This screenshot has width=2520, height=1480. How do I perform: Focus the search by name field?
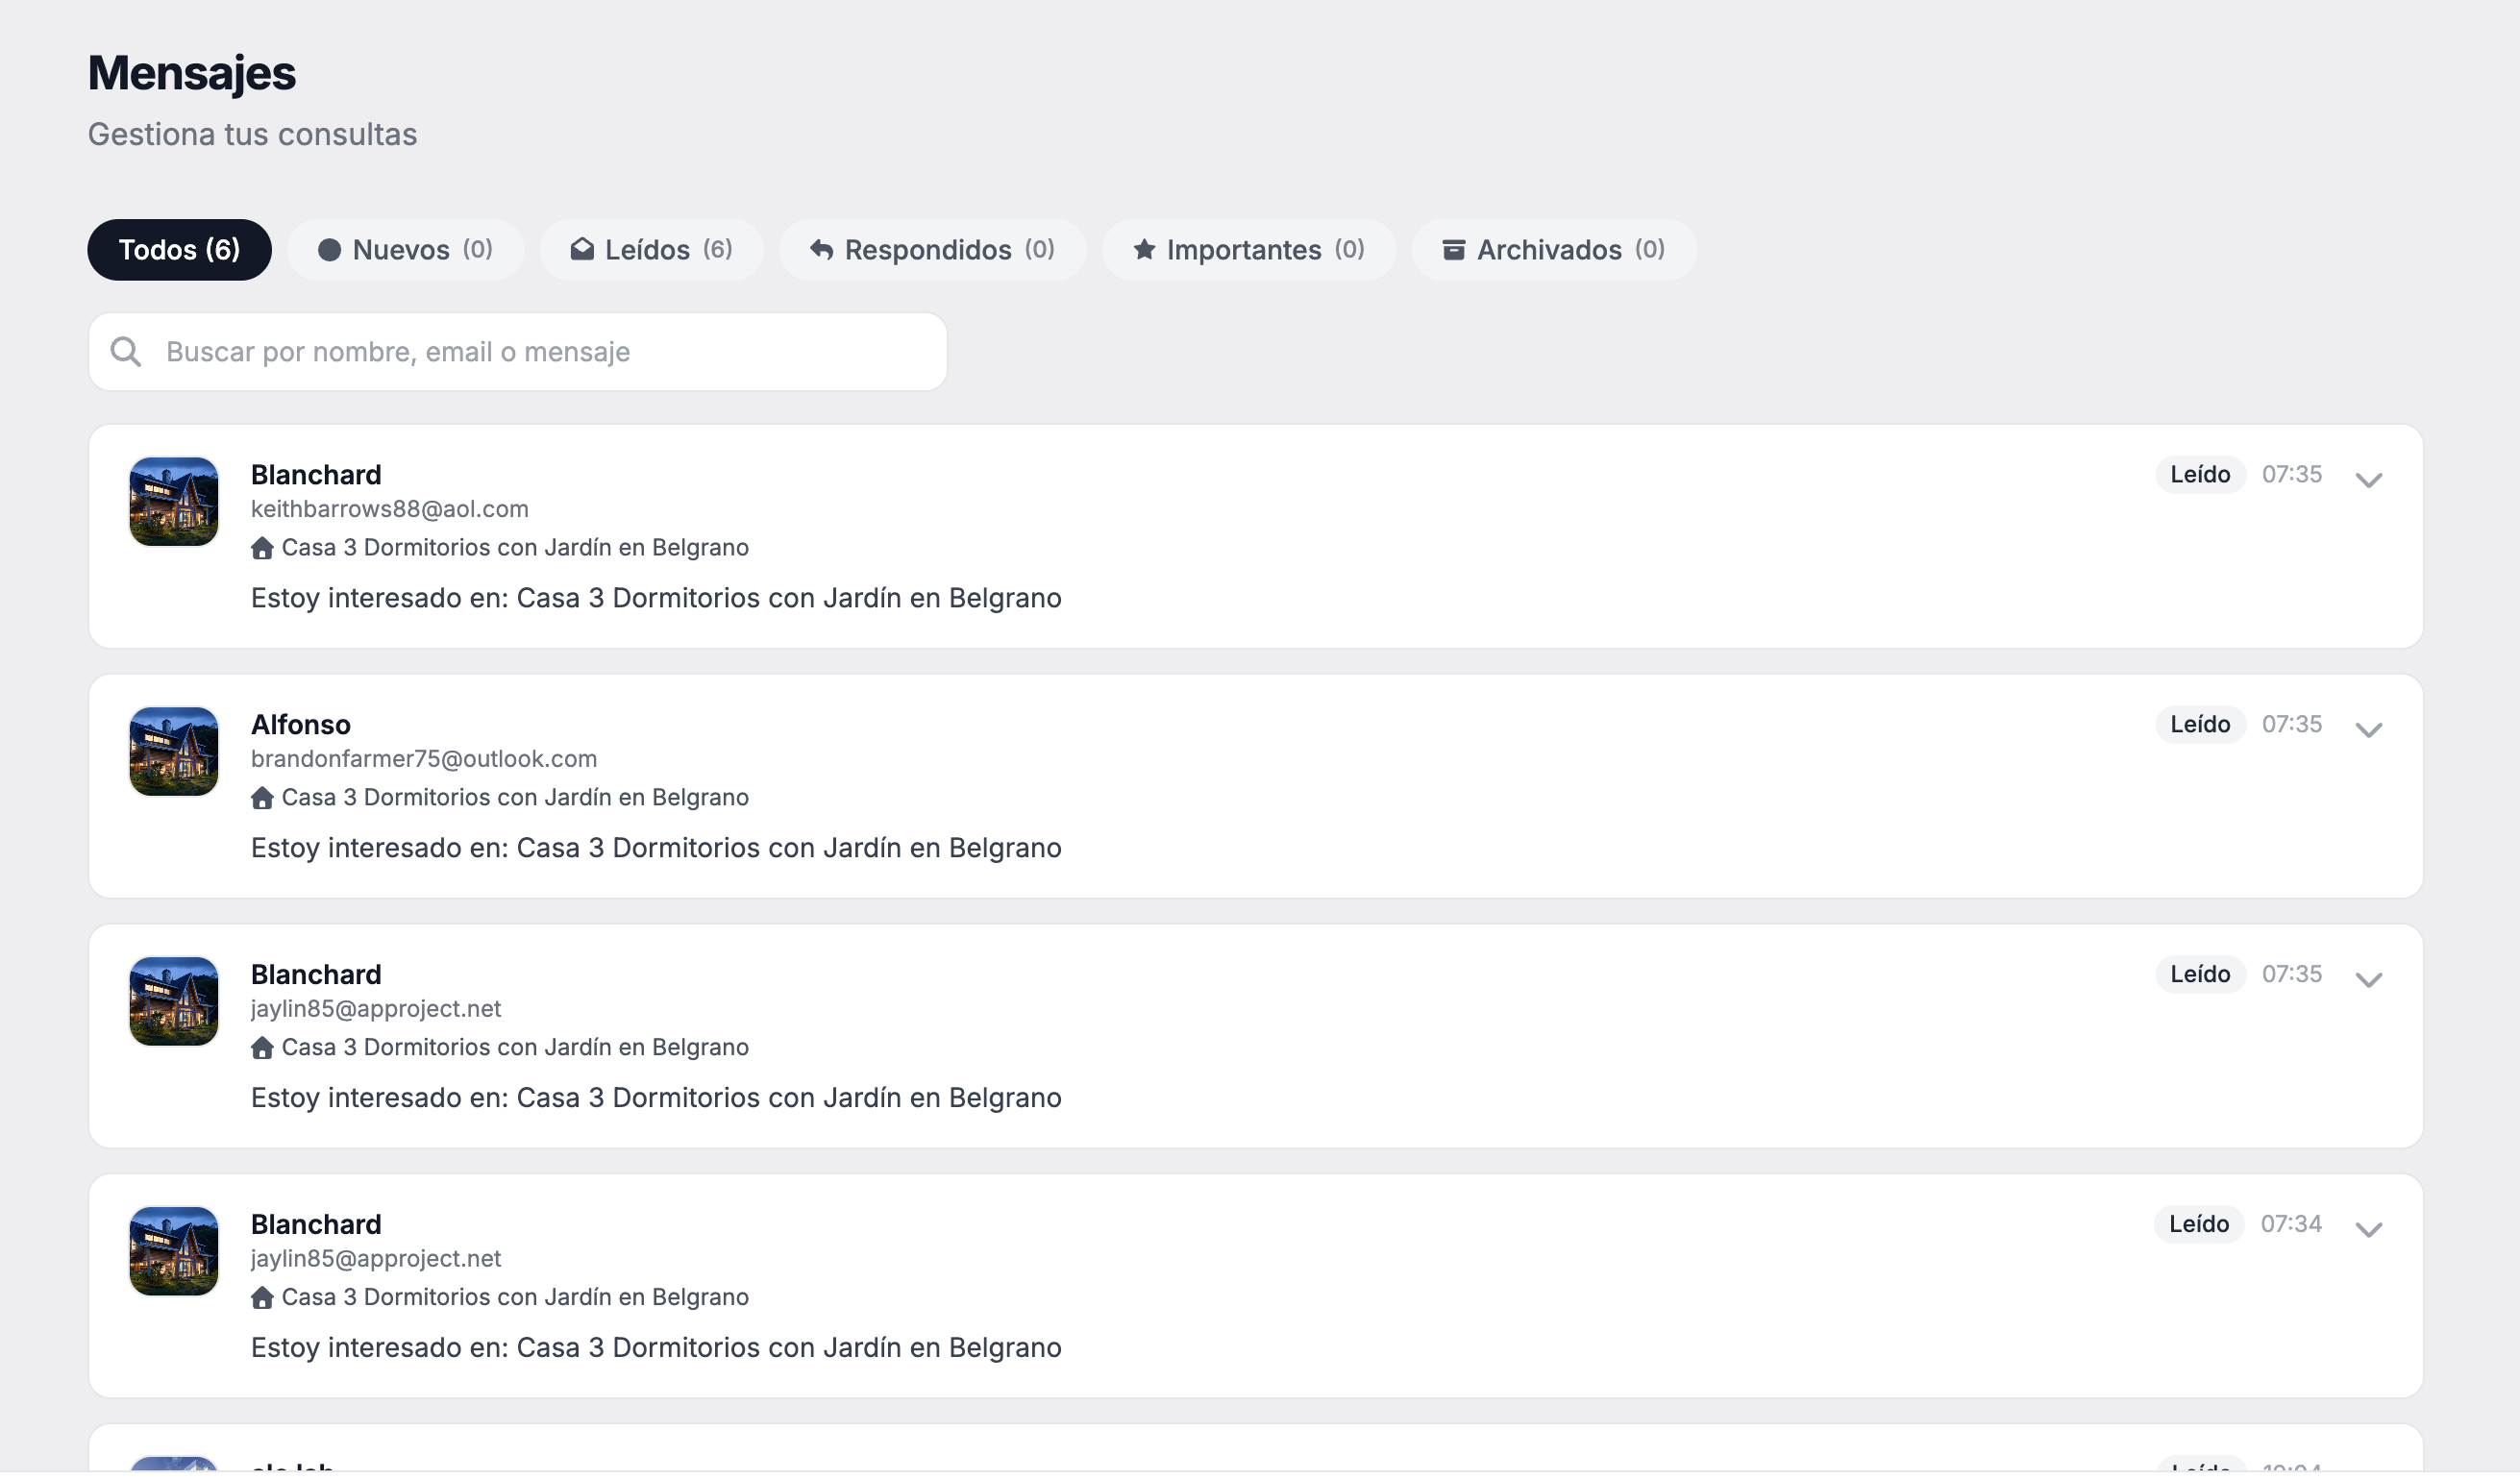click(x=540, y=352)
